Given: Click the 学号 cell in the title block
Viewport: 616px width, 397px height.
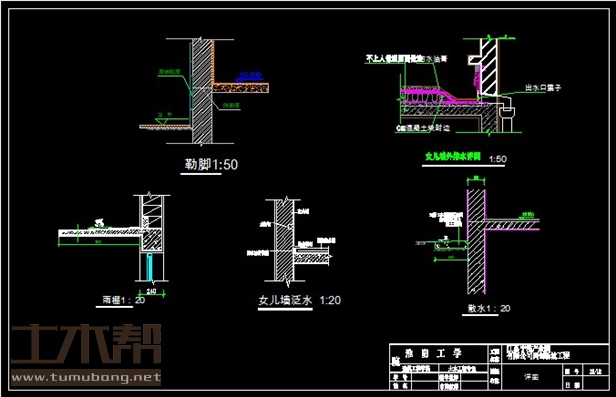Looking at the screenshot, I should point(400,377).
